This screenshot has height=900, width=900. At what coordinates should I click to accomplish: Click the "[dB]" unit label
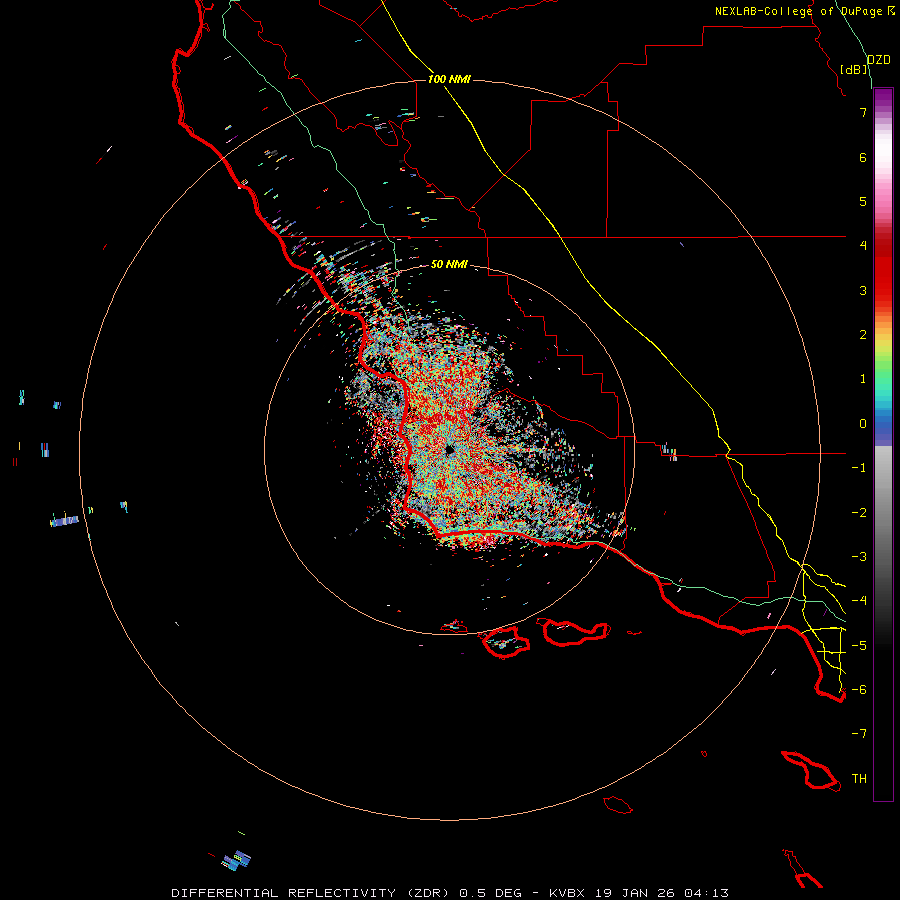854,69
